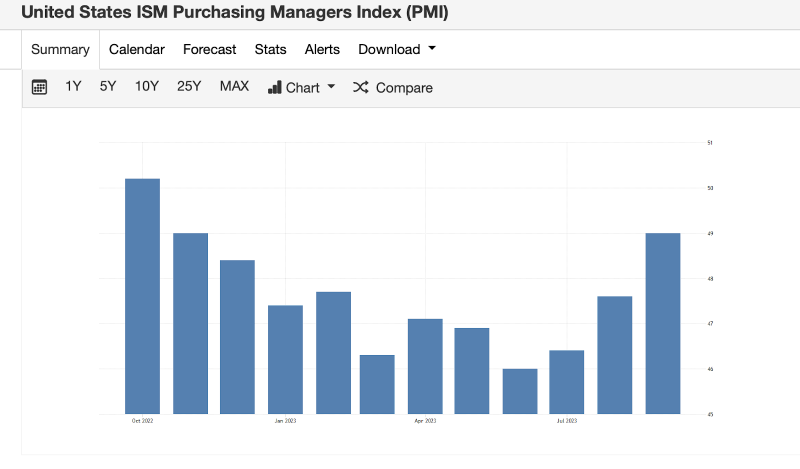
Task: Select the 5Y time range
Action: coord(108,86)
